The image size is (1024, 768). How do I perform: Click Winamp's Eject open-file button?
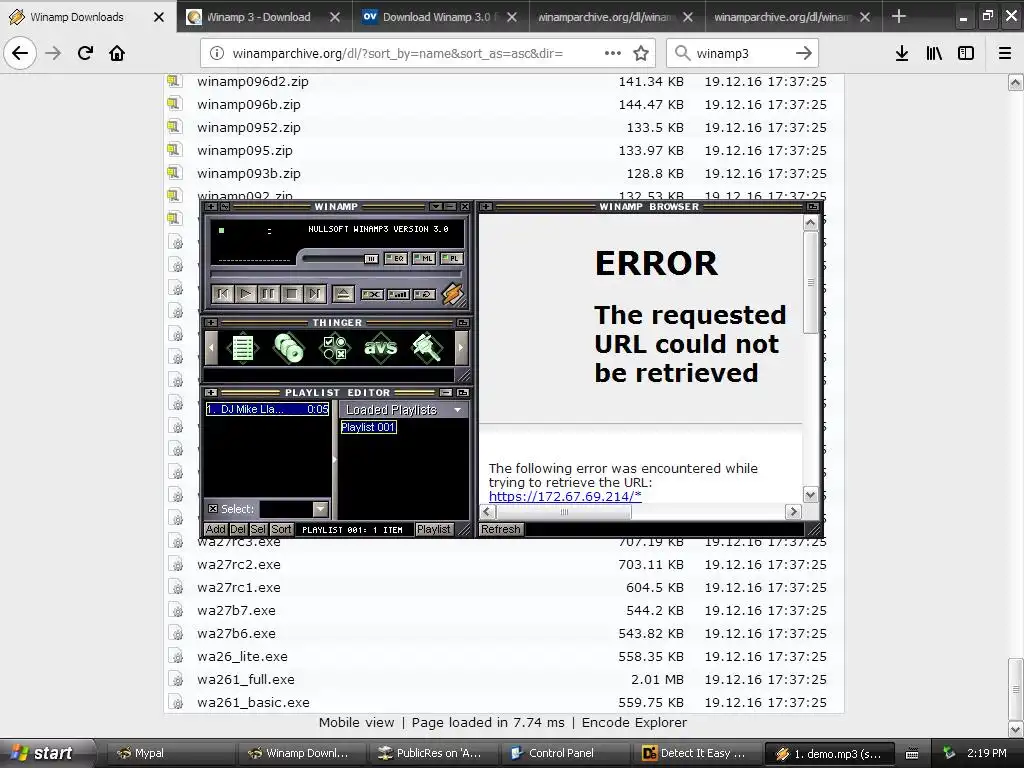[343, 294]
